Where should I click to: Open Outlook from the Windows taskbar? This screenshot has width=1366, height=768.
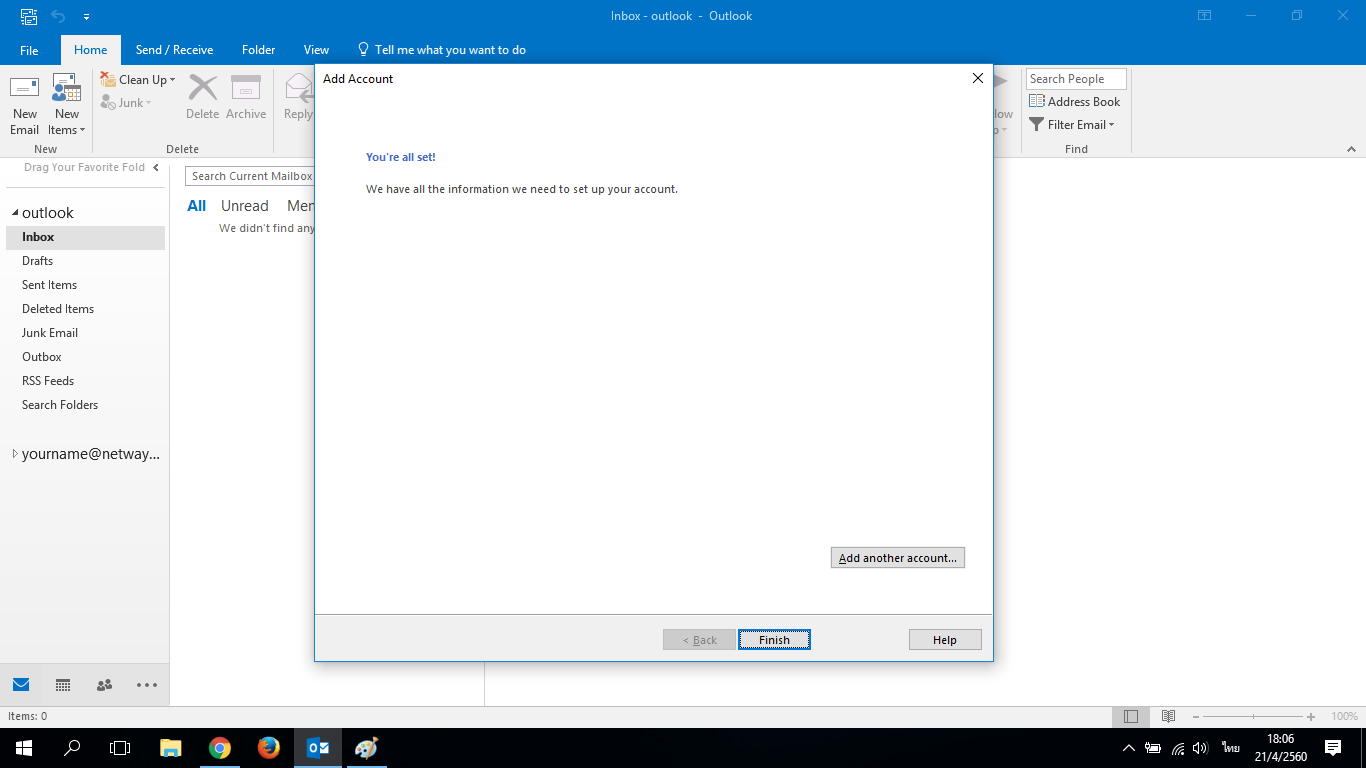(x=318, y=748)
